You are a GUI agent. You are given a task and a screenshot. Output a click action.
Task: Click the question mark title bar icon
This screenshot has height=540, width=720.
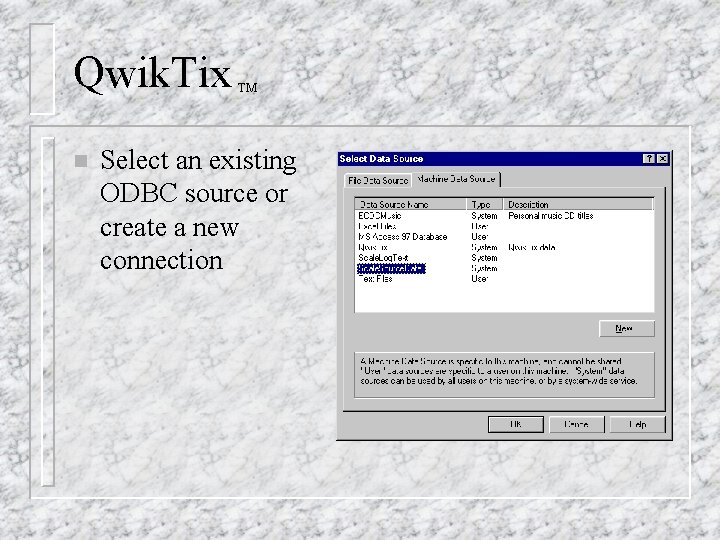[x=648, y=159]
